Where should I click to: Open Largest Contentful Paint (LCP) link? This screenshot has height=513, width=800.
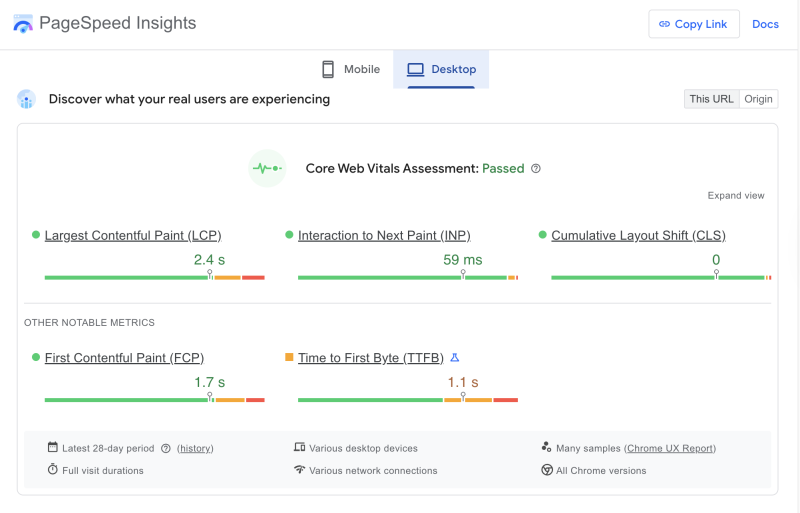(x=133, y=236)
